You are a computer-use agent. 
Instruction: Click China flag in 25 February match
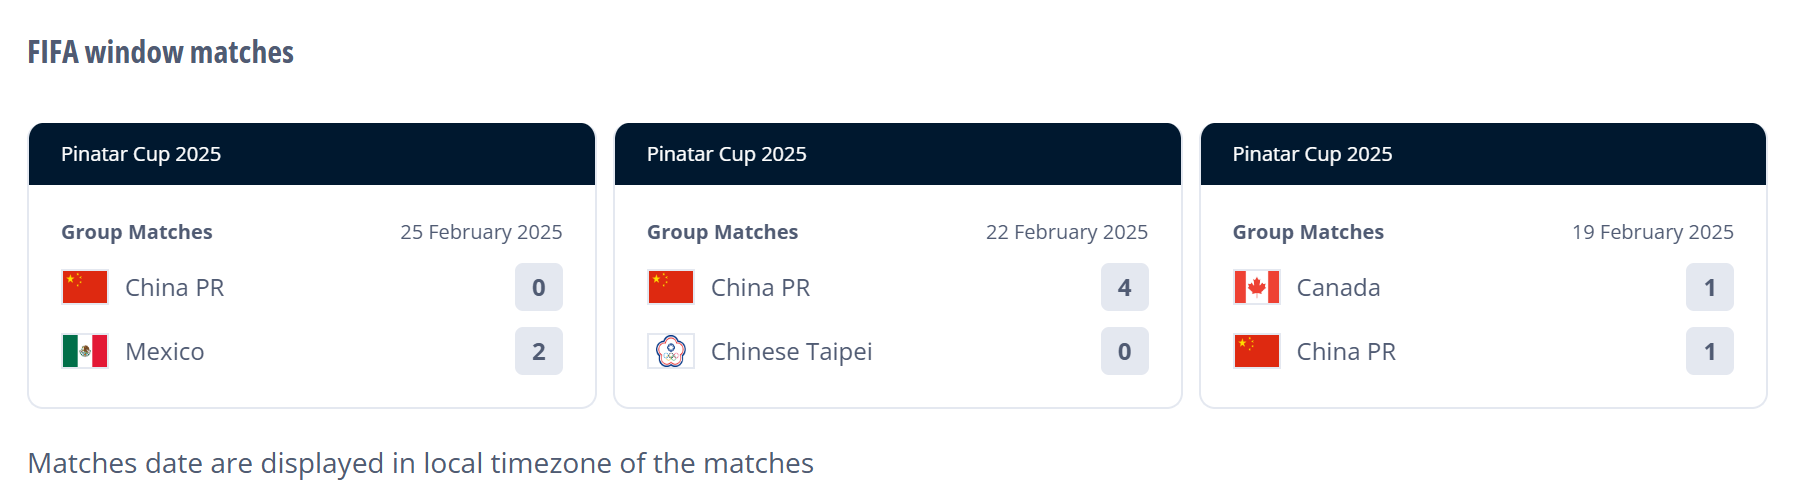(x=85, y=287)
